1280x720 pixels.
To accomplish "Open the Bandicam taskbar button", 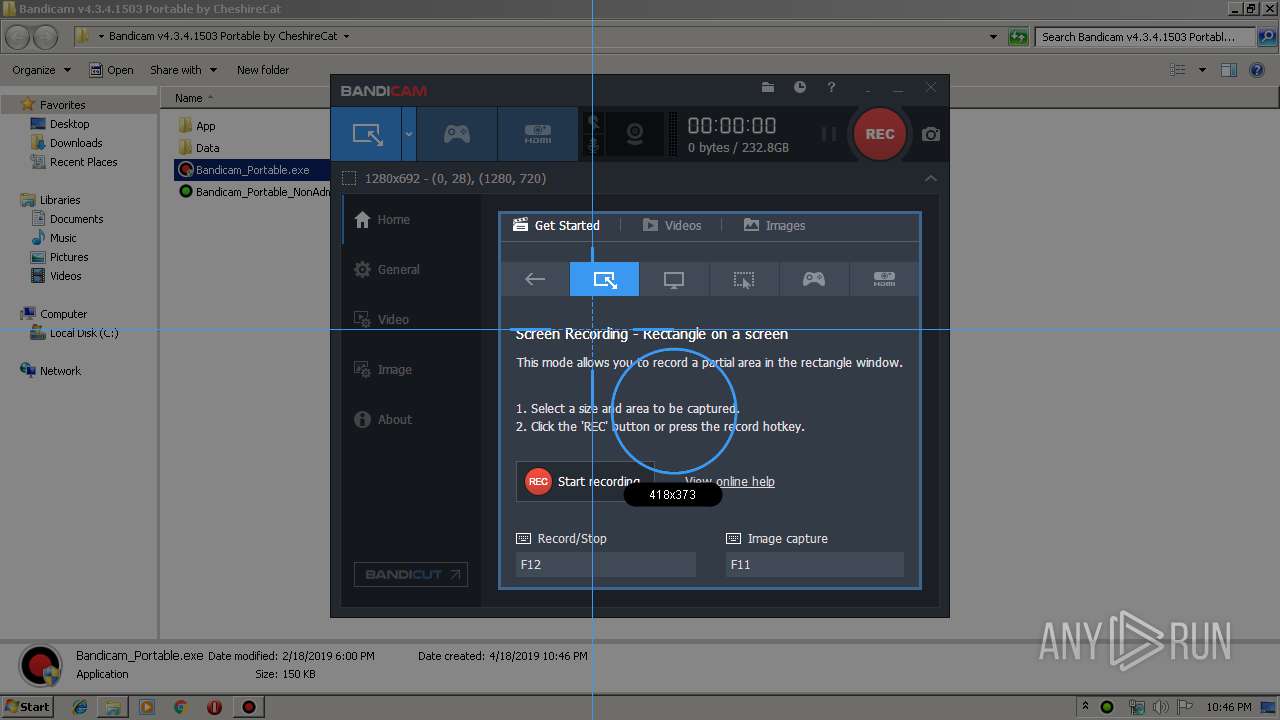I will coord(249,707).
